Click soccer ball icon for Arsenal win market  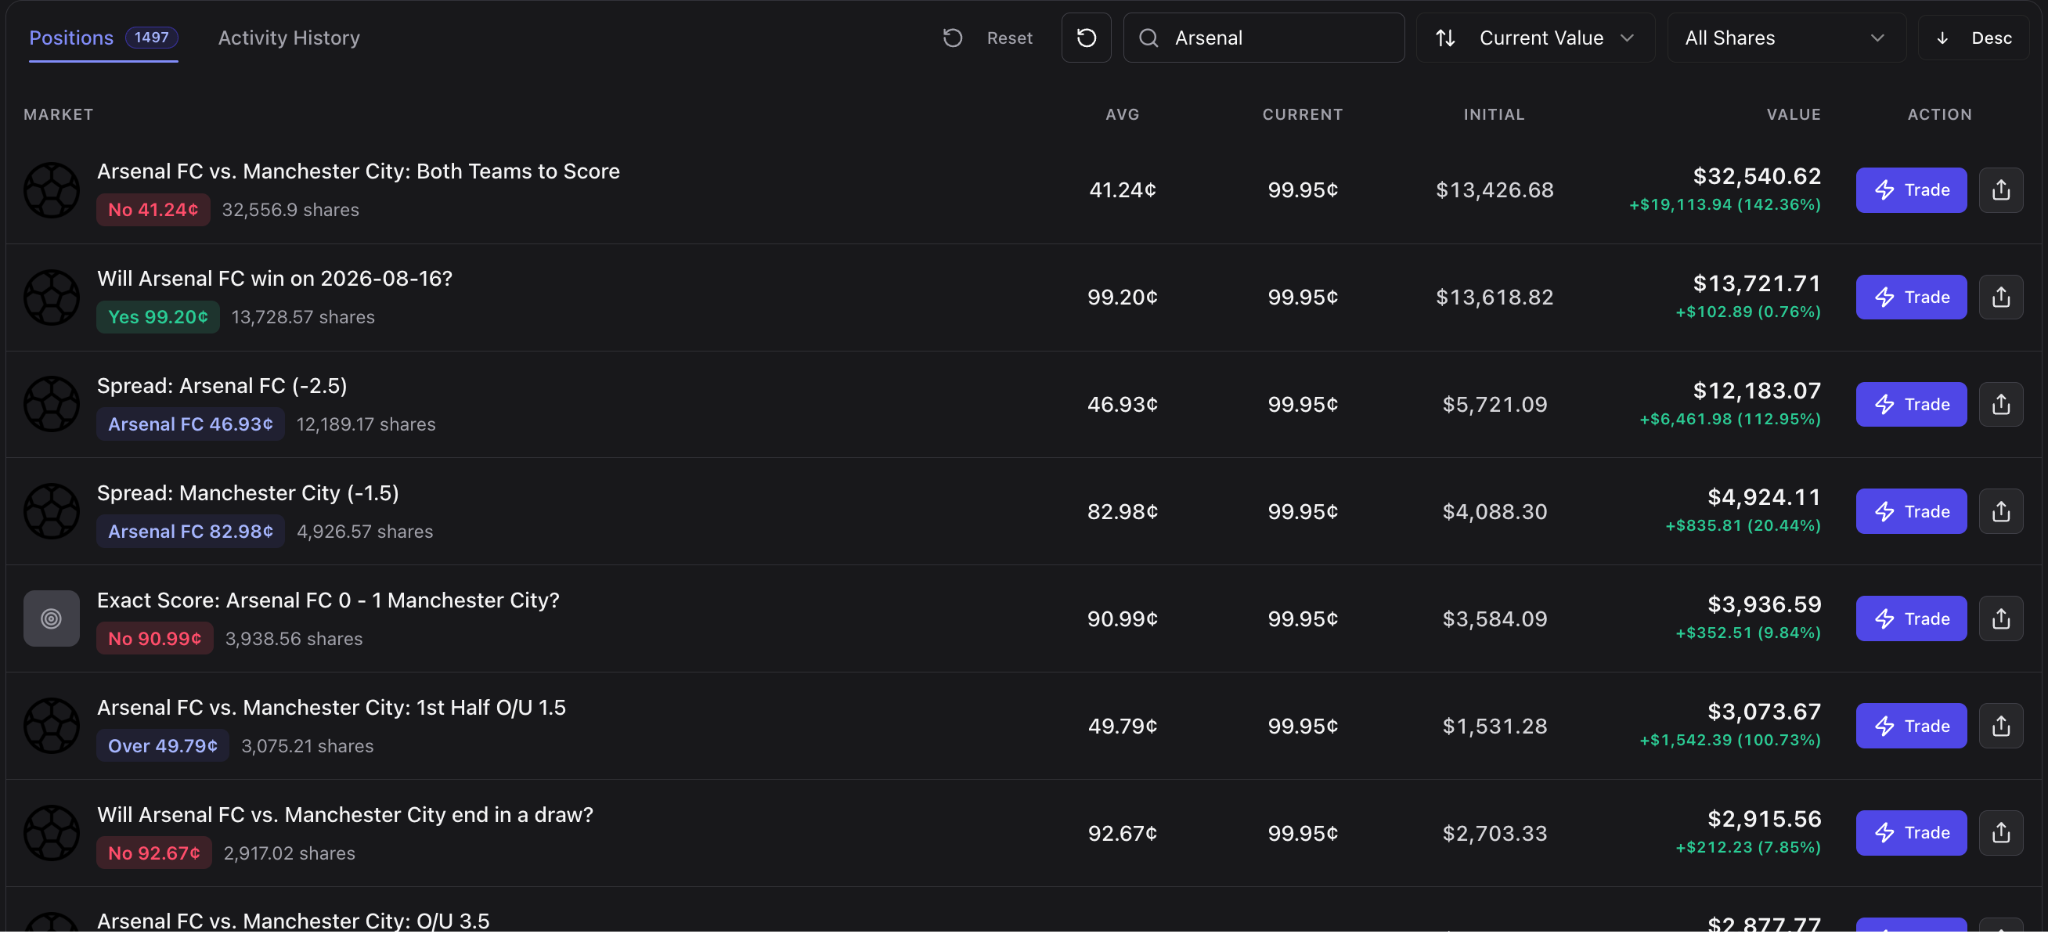pyautogui.click(x=52, y=297)
